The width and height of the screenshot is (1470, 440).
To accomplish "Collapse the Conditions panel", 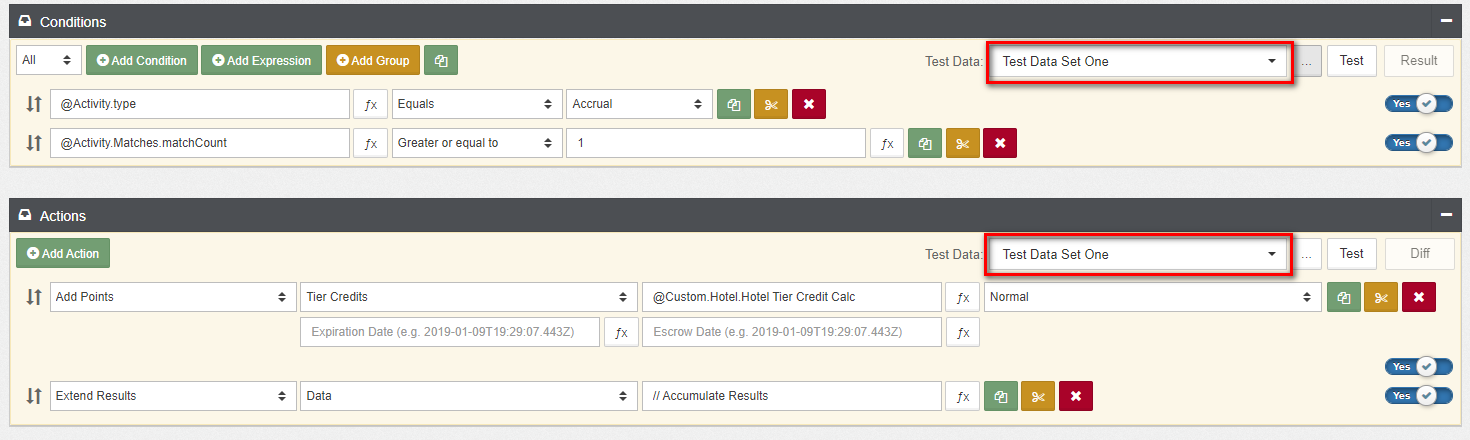I will [x=1446, y=21].
